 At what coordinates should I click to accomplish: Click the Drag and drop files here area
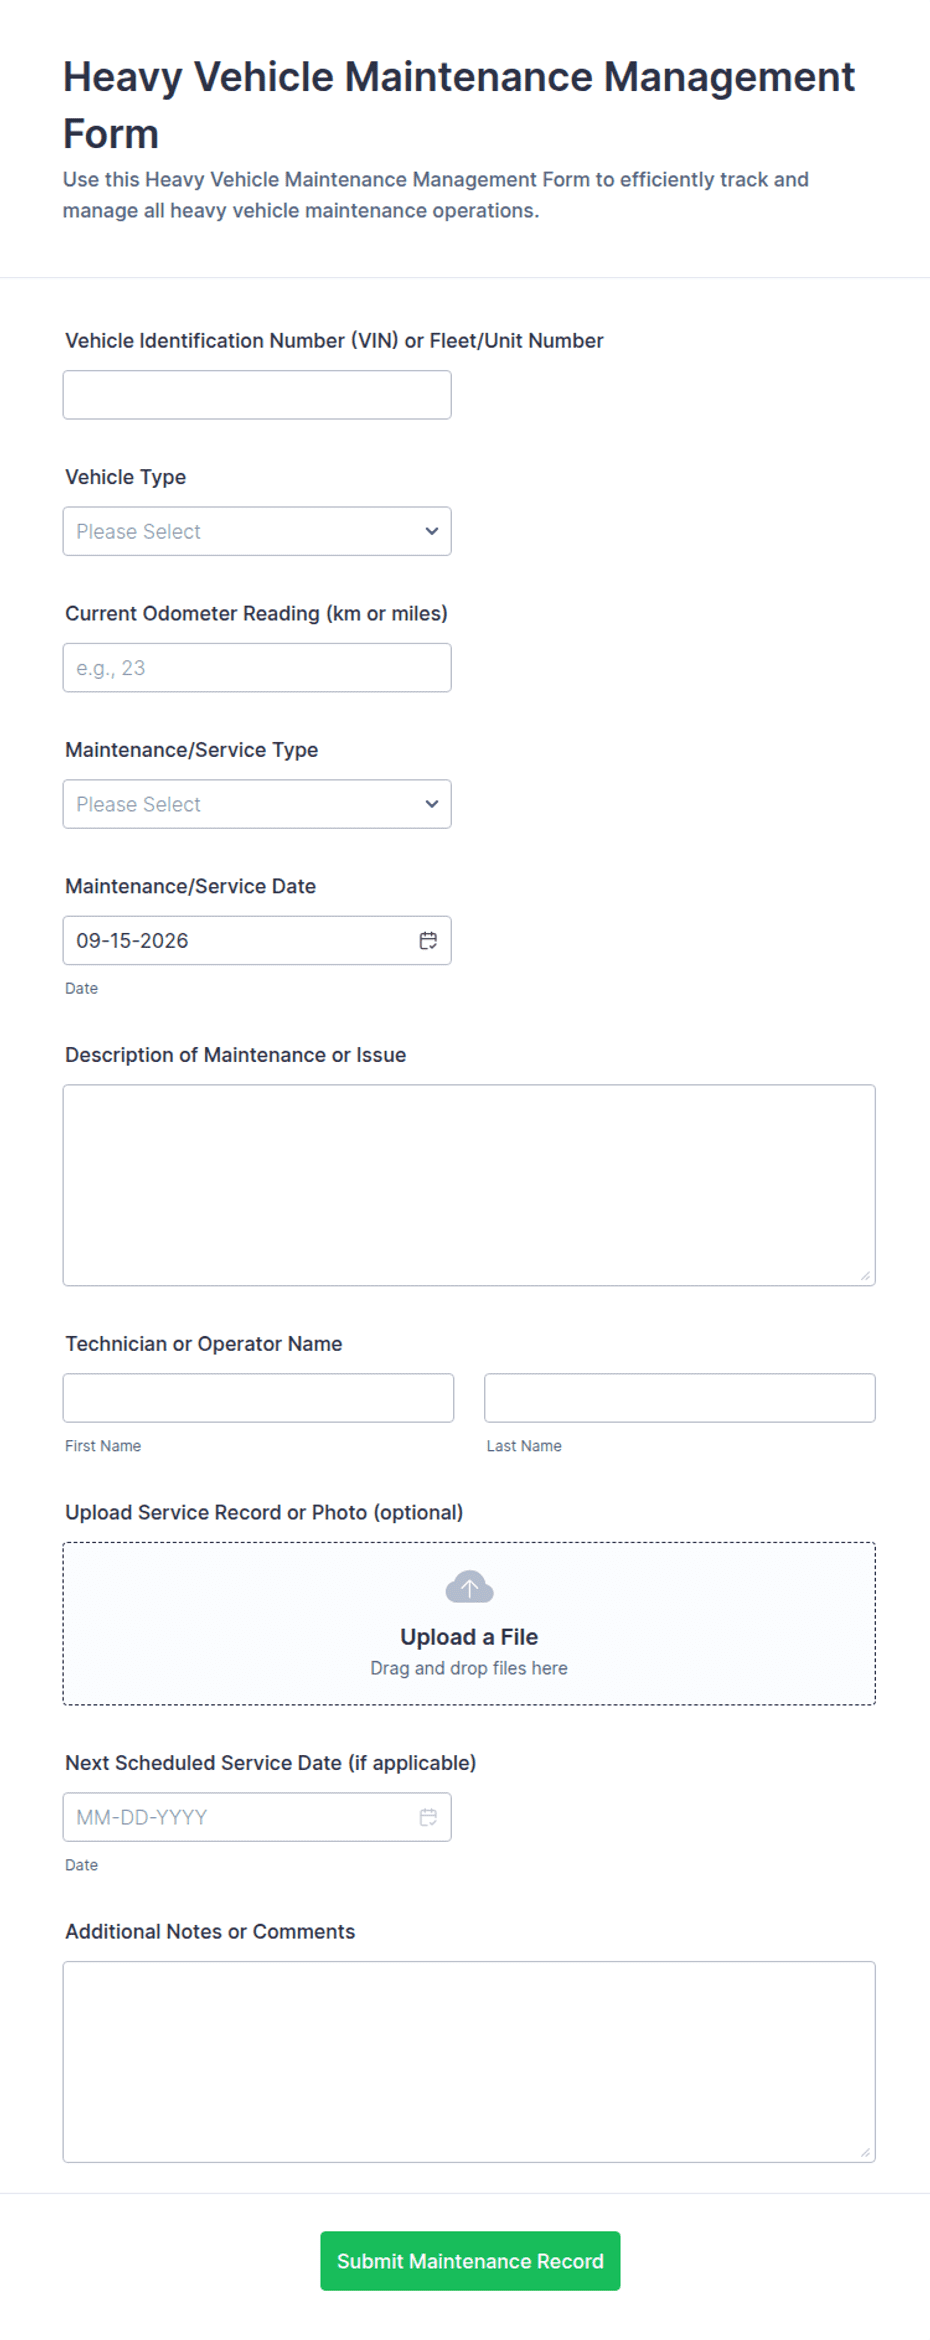[469, 1668]
